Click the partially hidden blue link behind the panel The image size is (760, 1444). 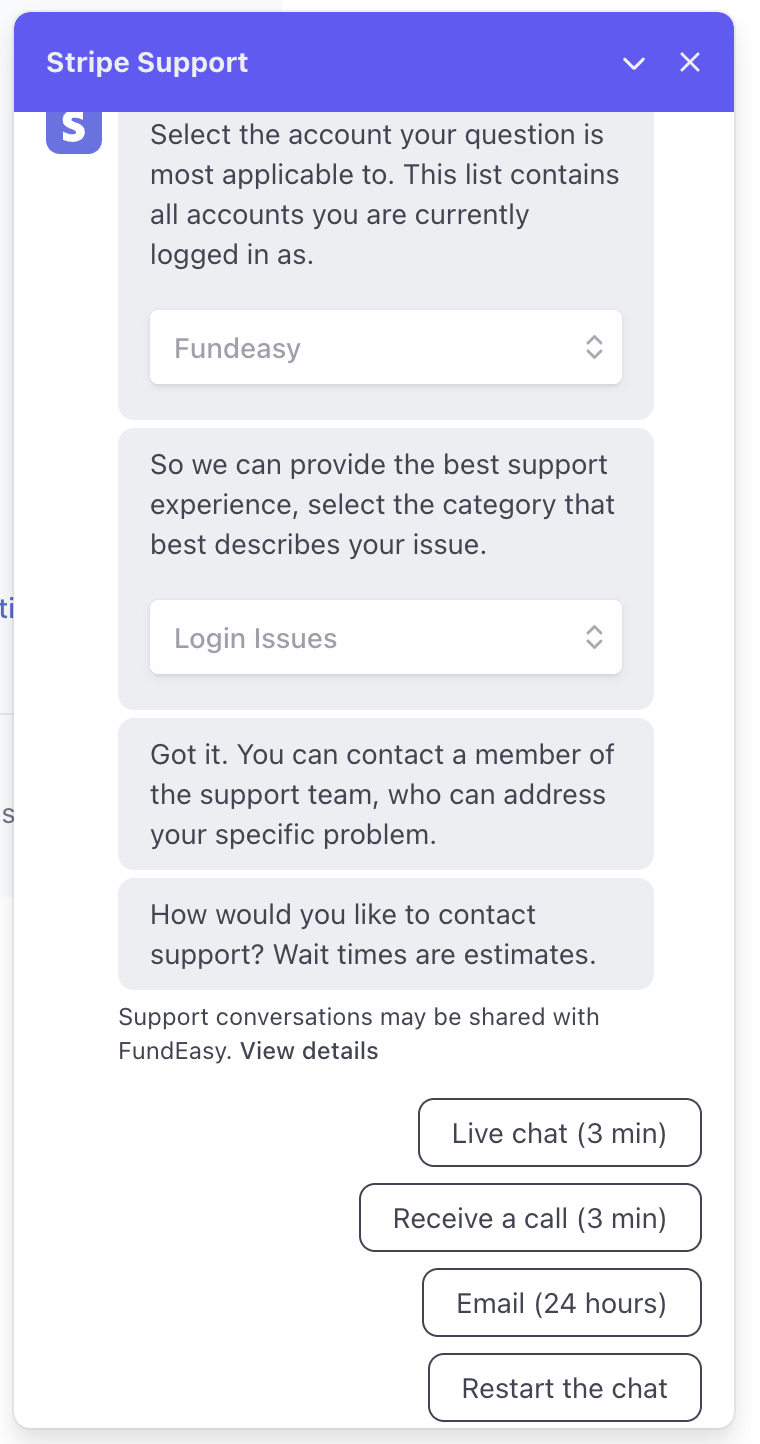6,608
